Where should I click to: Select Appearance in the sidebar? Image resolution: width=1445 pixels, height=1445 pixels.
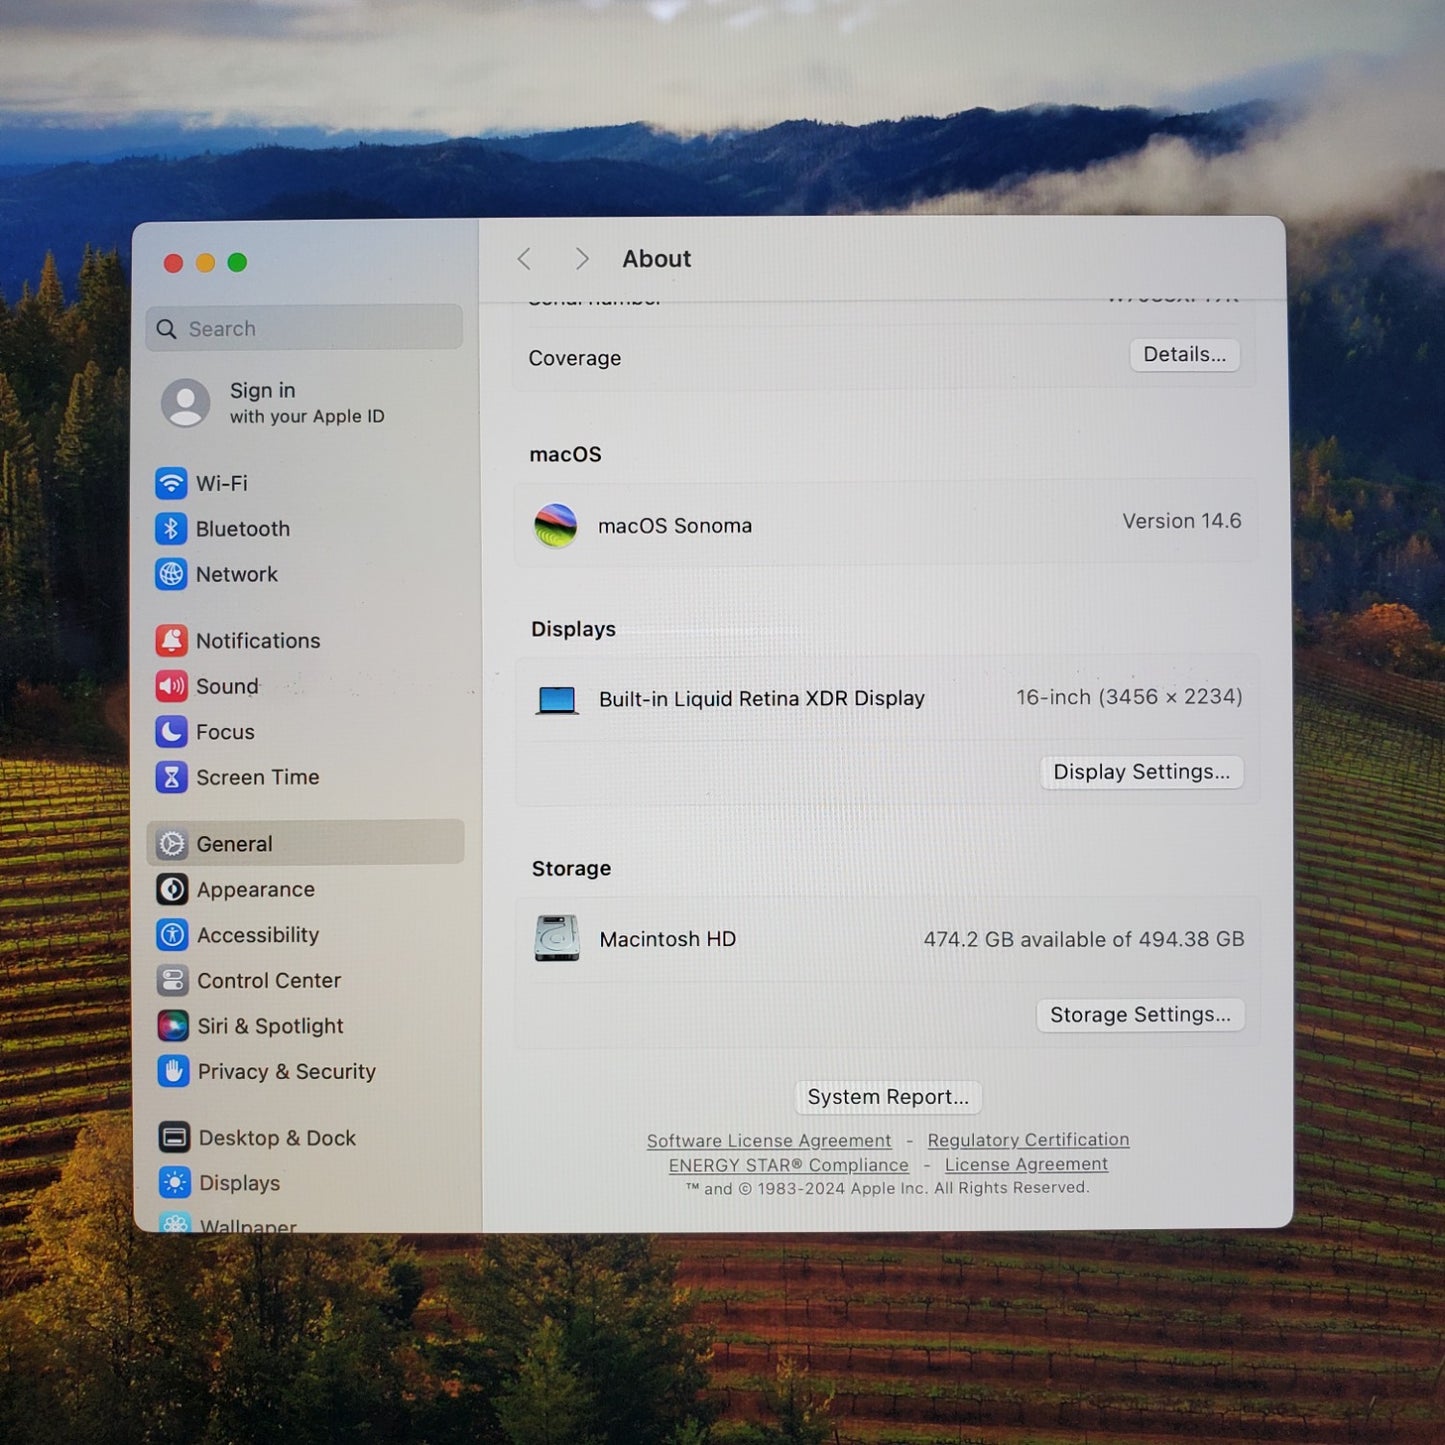[255, 889]
